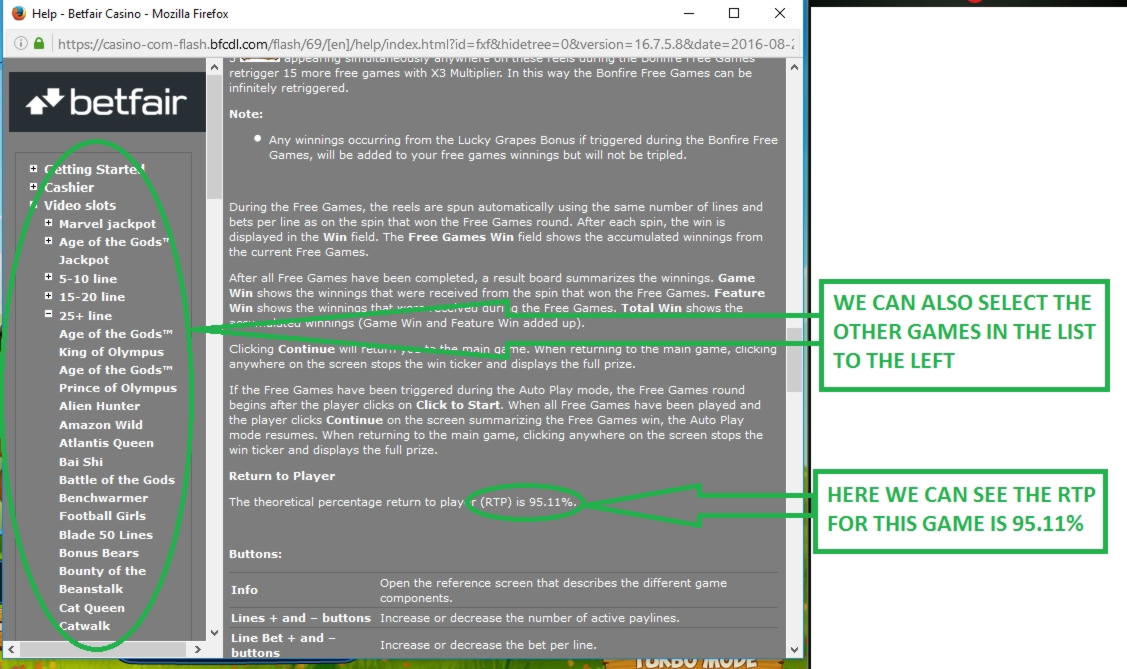This screenshot has width=1127, height=669.
Task: Click the Buttons: heading
Action: [x=255, y=554]
